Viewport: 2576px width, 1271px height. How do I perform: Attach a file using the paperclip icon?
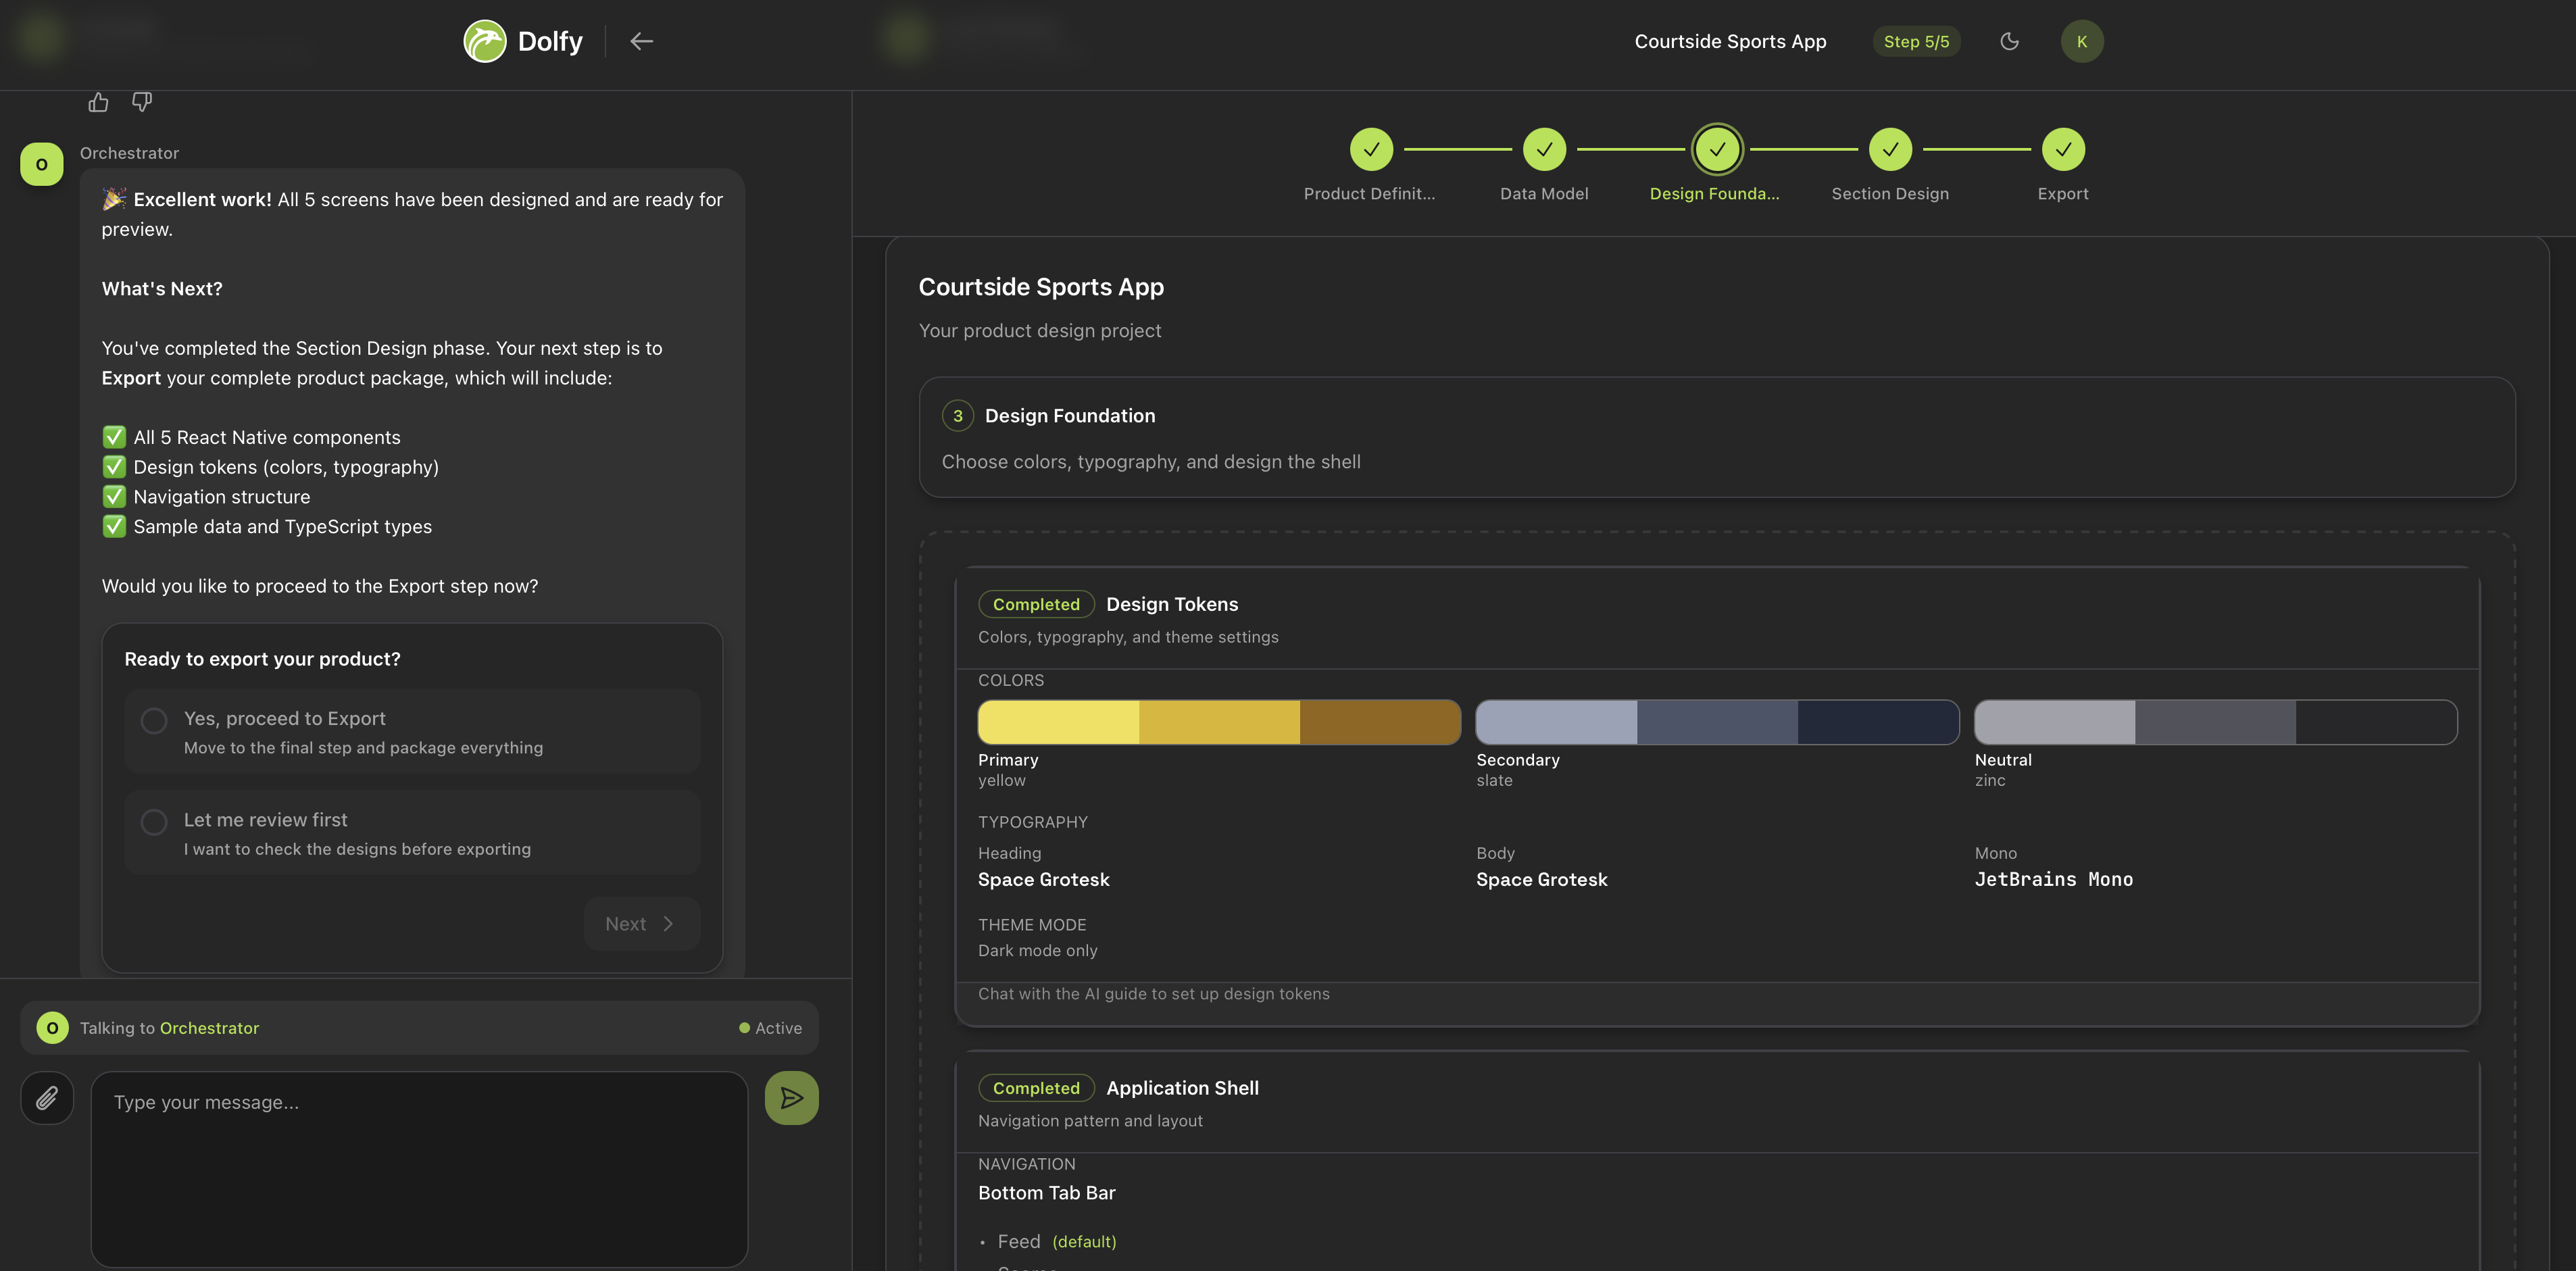tap(46, 1097)
